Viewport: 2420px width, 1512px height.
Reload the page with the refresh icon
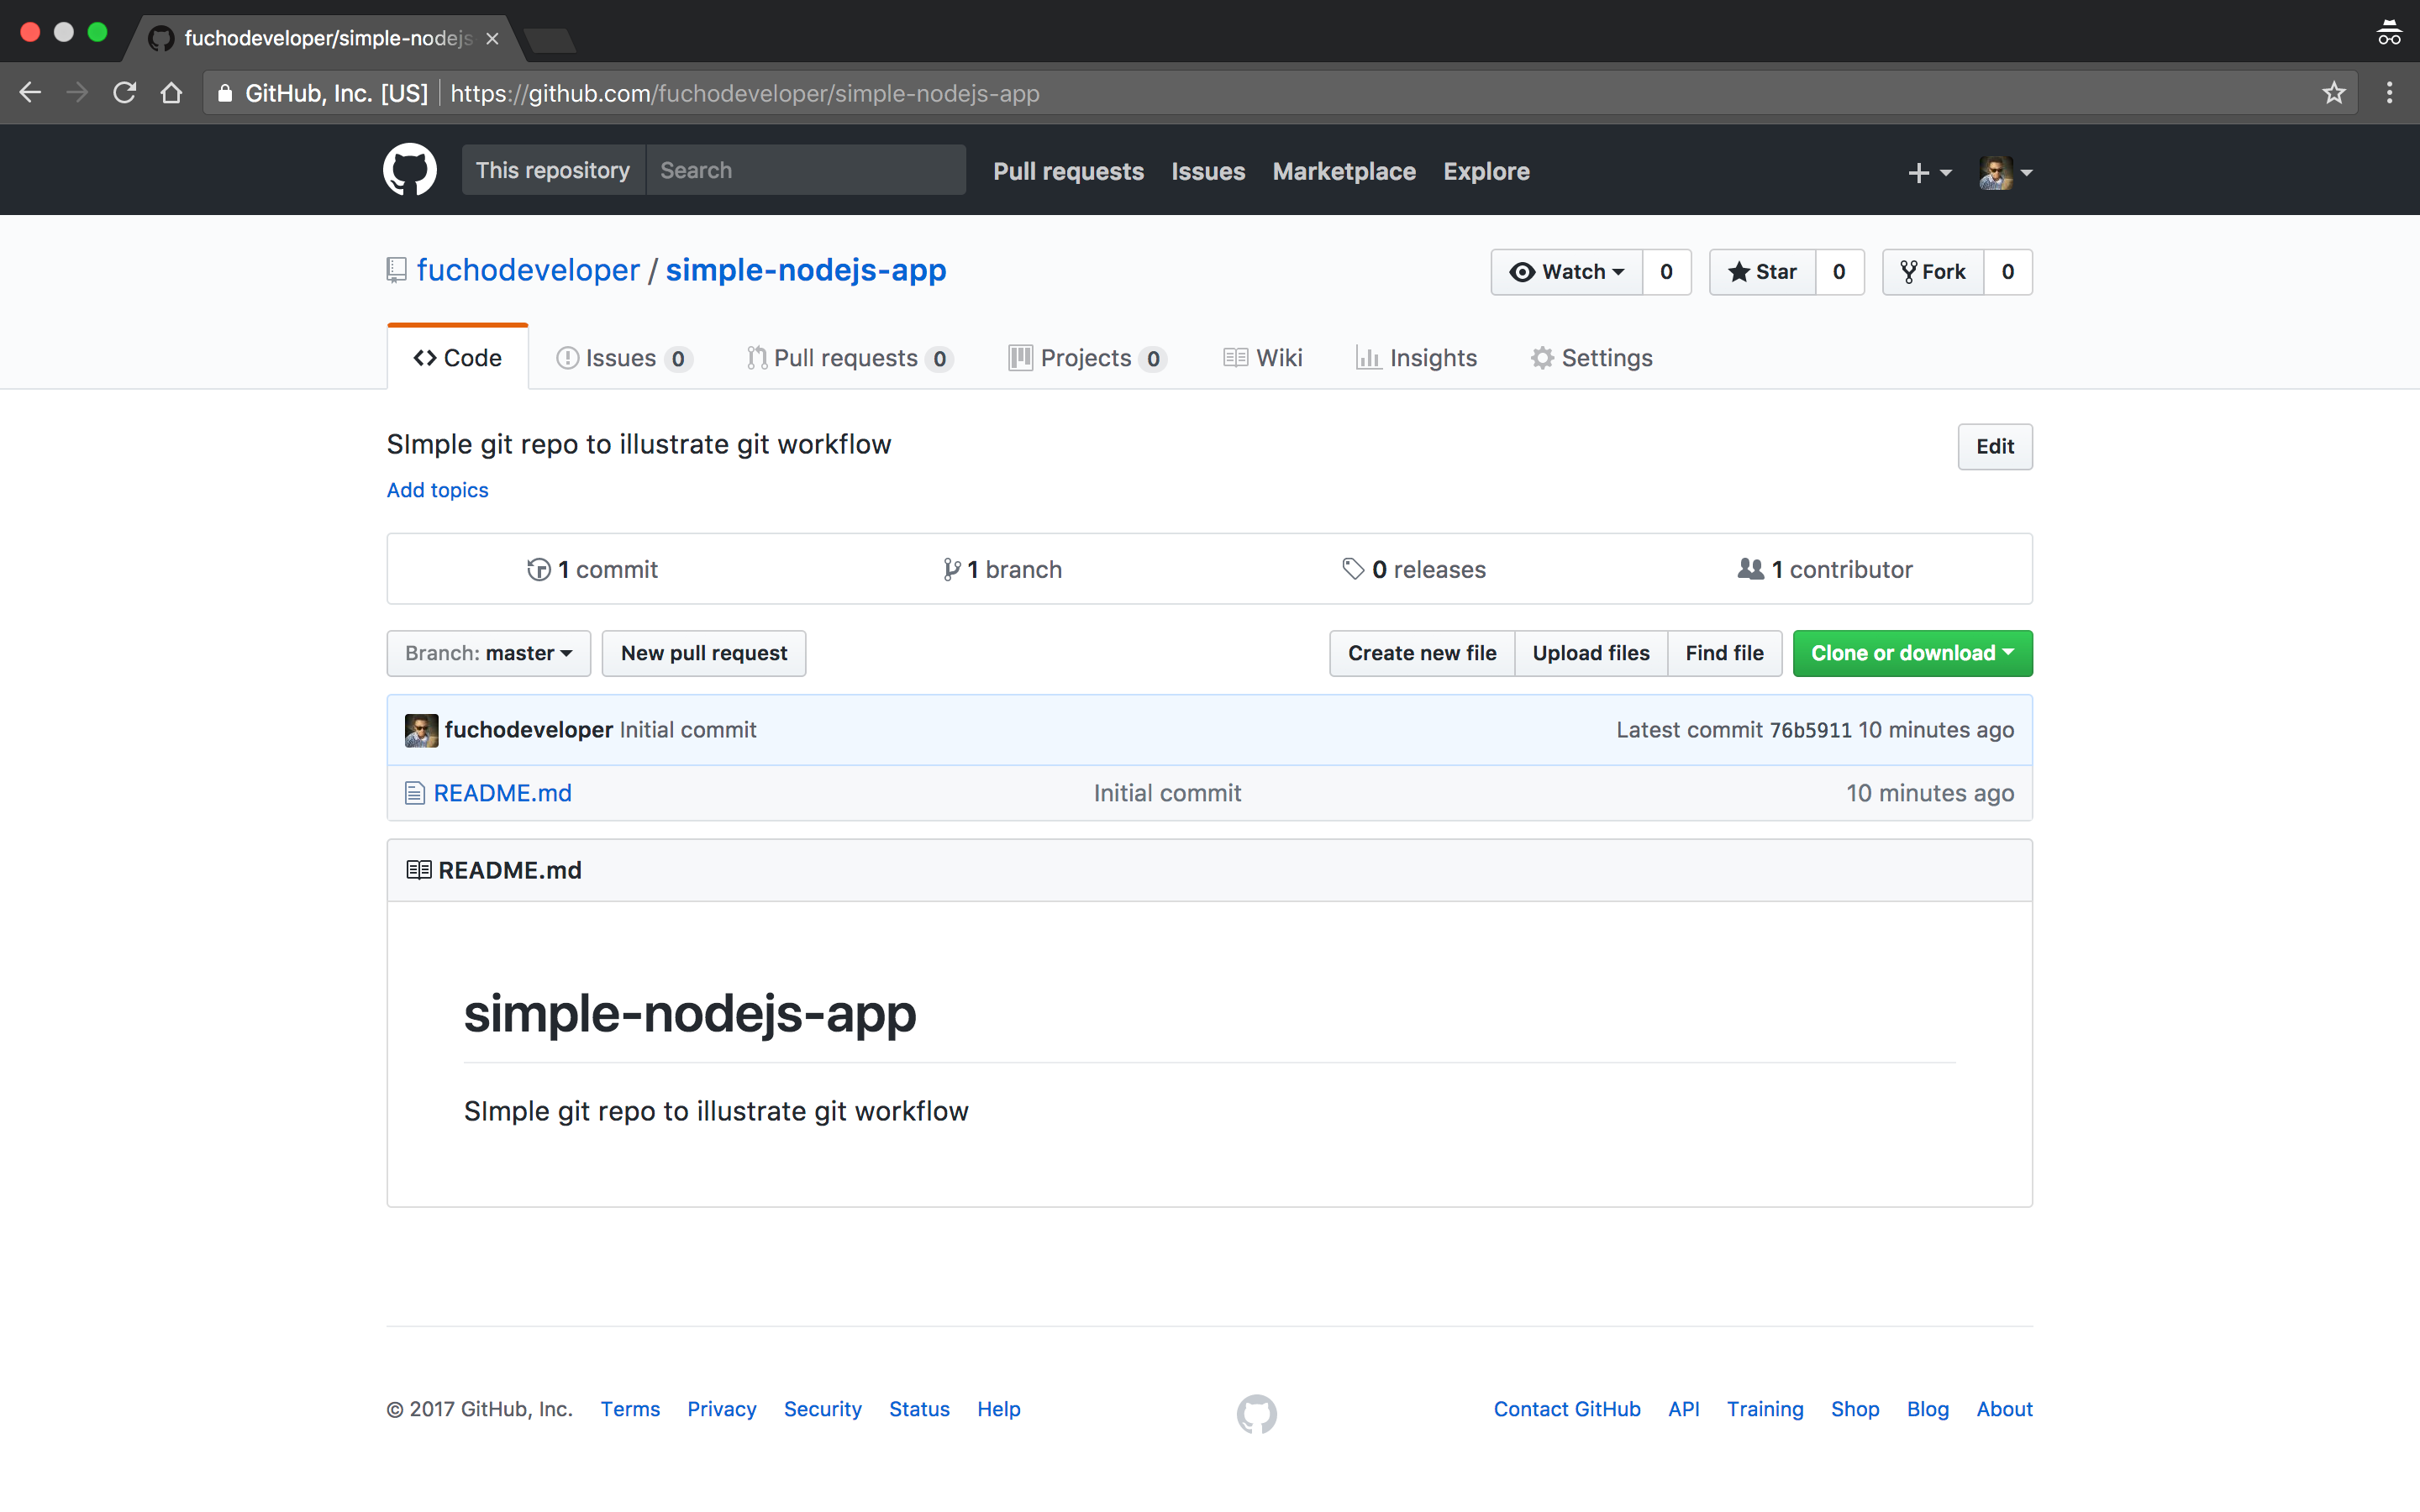click(124, 93)
